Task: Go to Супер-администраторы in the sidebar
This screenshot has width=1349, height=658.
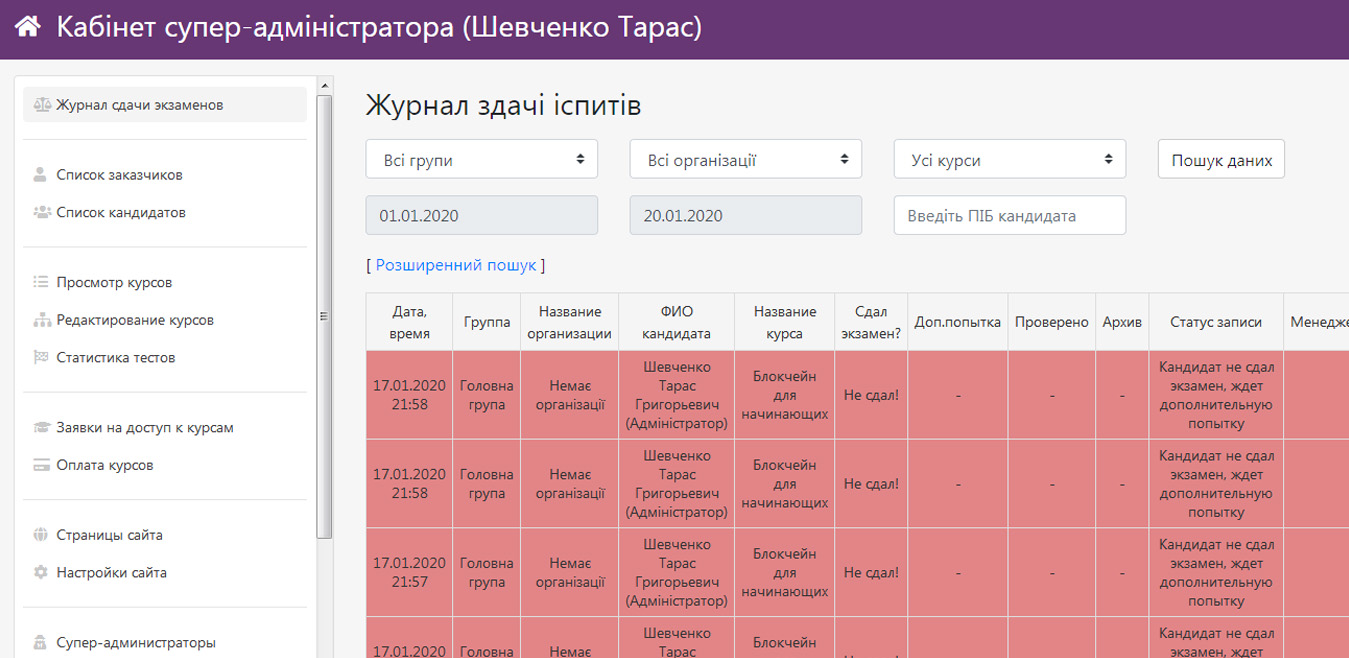Action: coord(135,643)
